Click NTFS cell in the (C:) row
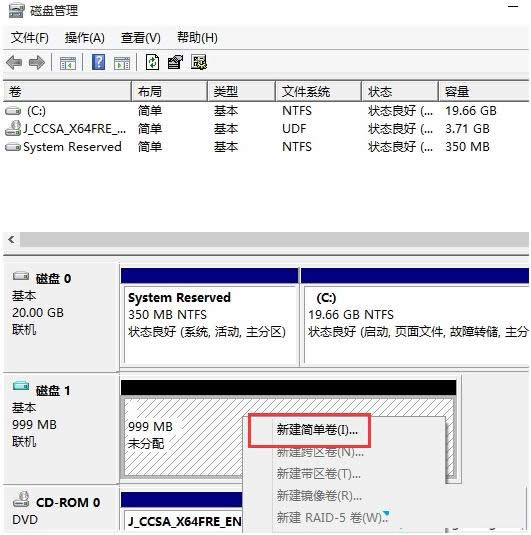The image size is (531, 535). point(297,111)
